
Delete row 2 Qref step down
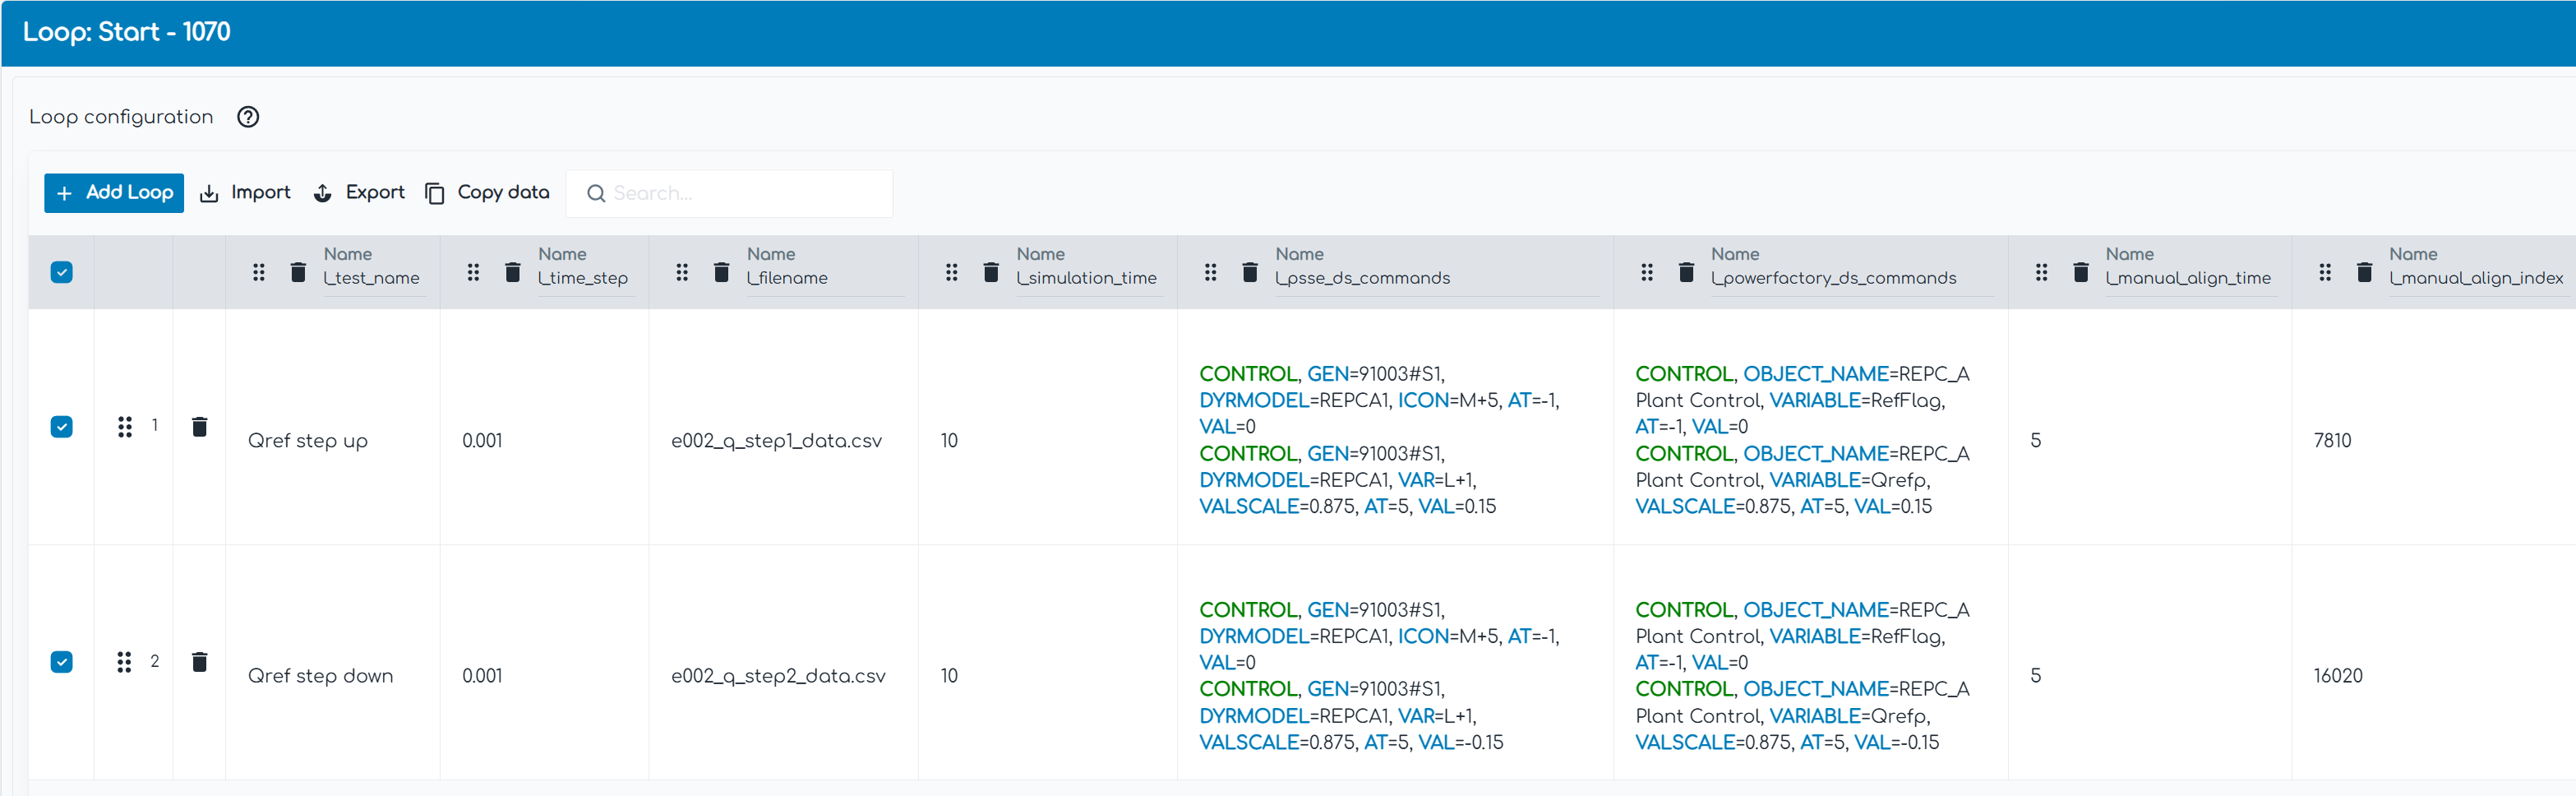200,662
